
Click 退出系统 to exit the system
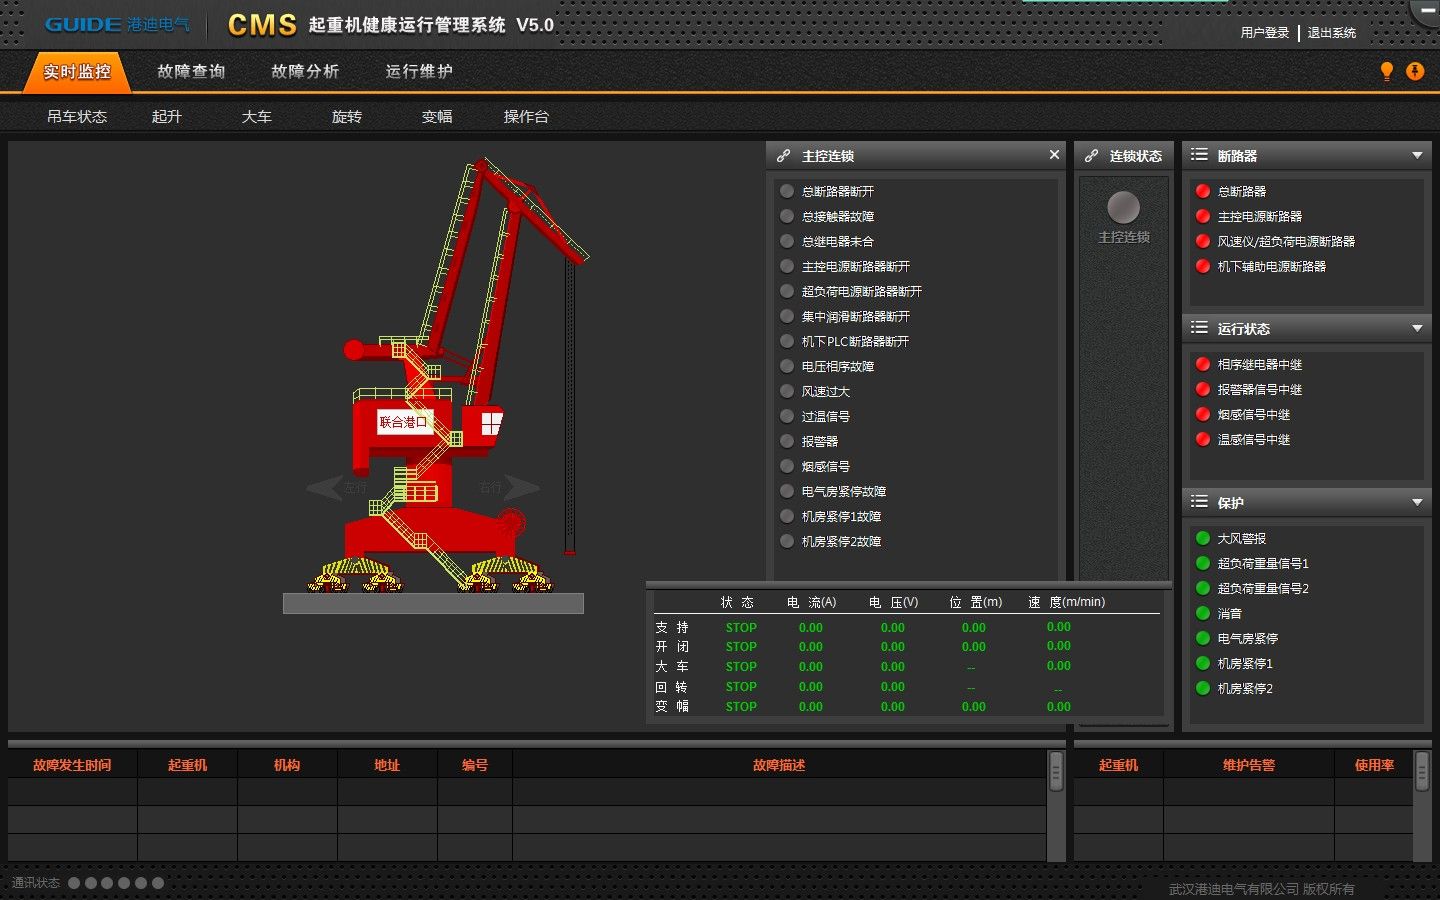tap(1331, 33)
